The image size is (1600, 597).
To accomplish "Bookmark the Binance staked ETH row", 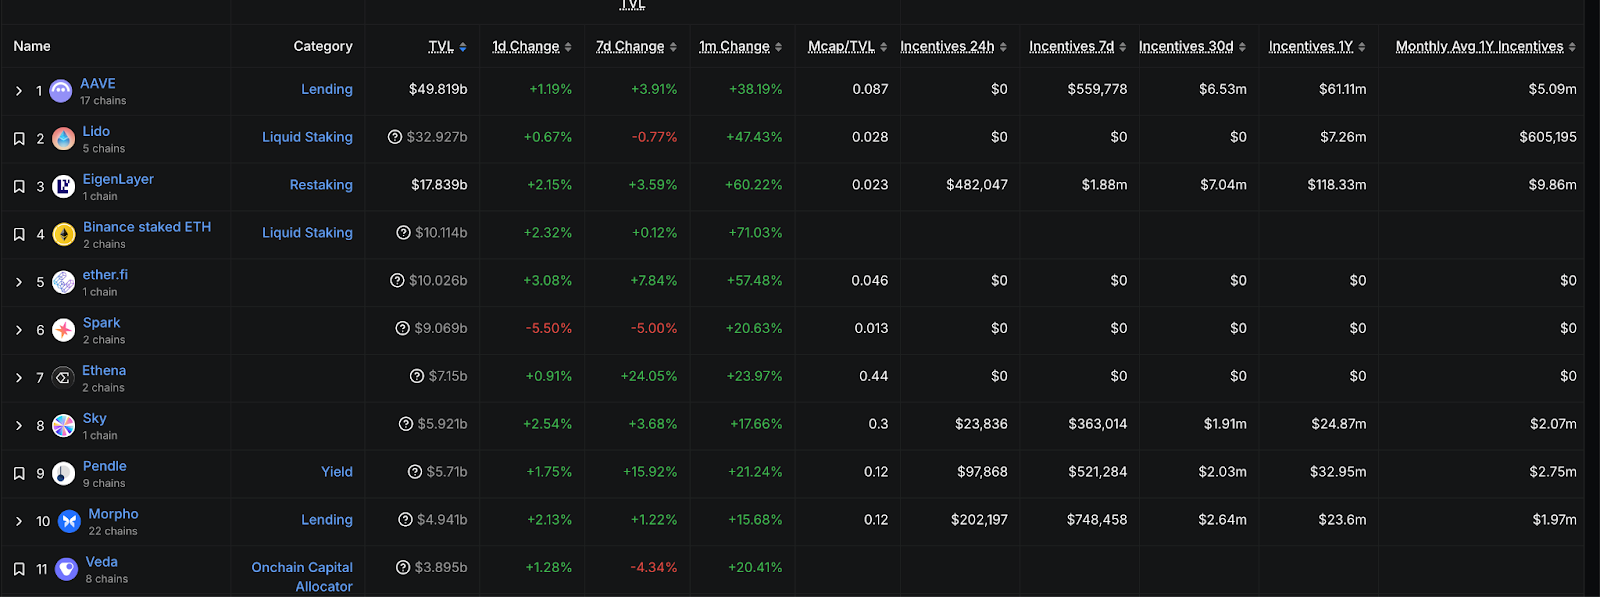I will pyautogui.click(x=19, y=235).
